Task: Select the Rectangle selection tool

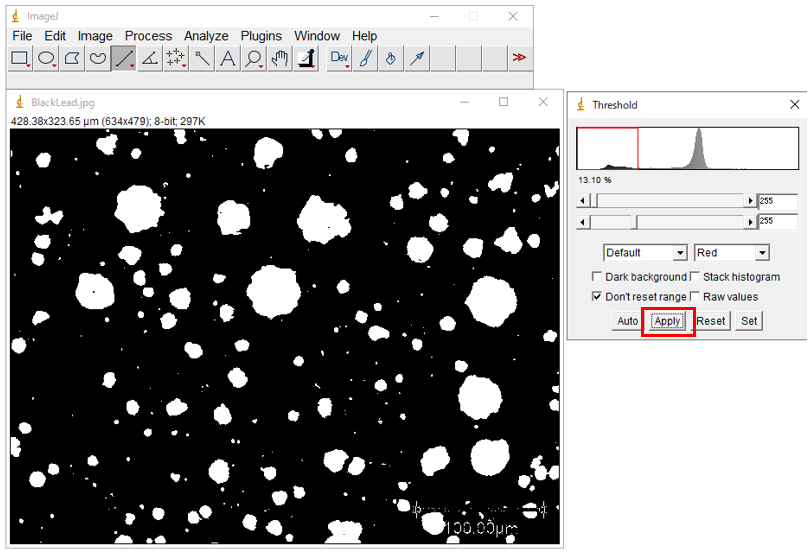Action: click(x=20, y=59)
